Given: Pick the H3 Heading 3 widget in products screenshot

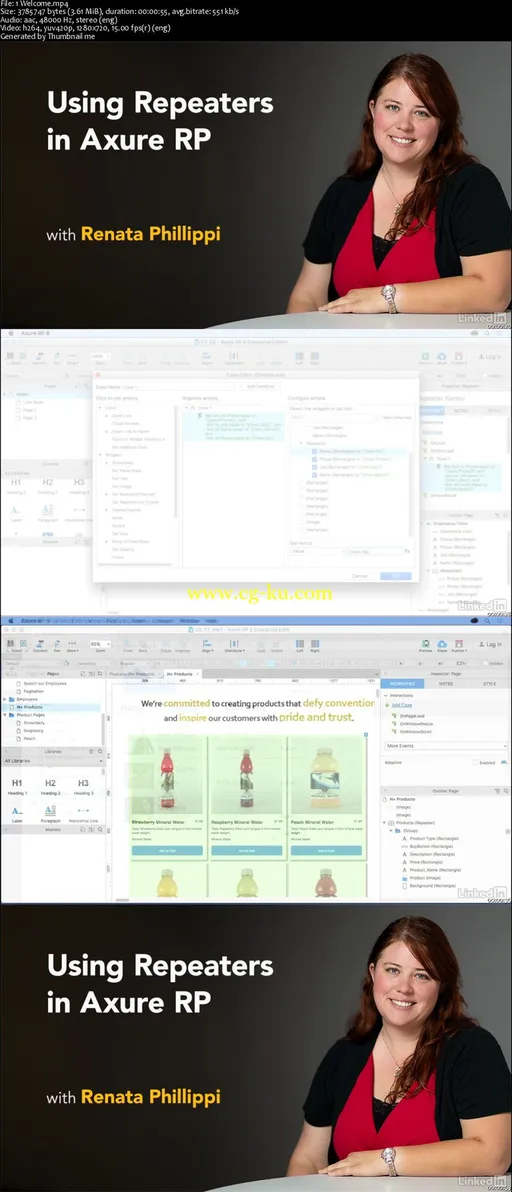Looking at the screenshot, I should click(83, 787).
